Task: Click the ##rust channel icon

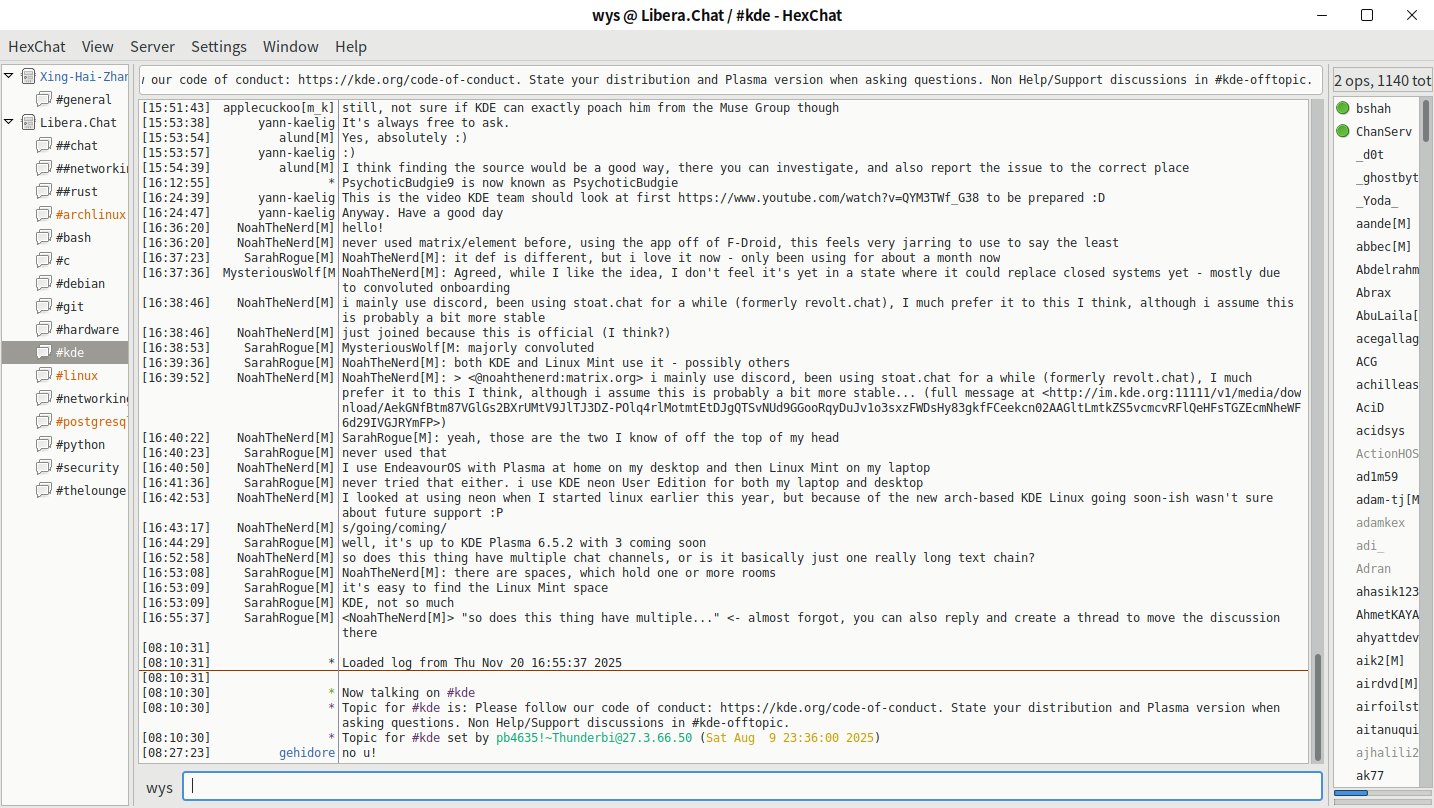Action: (x=43, y=191)
